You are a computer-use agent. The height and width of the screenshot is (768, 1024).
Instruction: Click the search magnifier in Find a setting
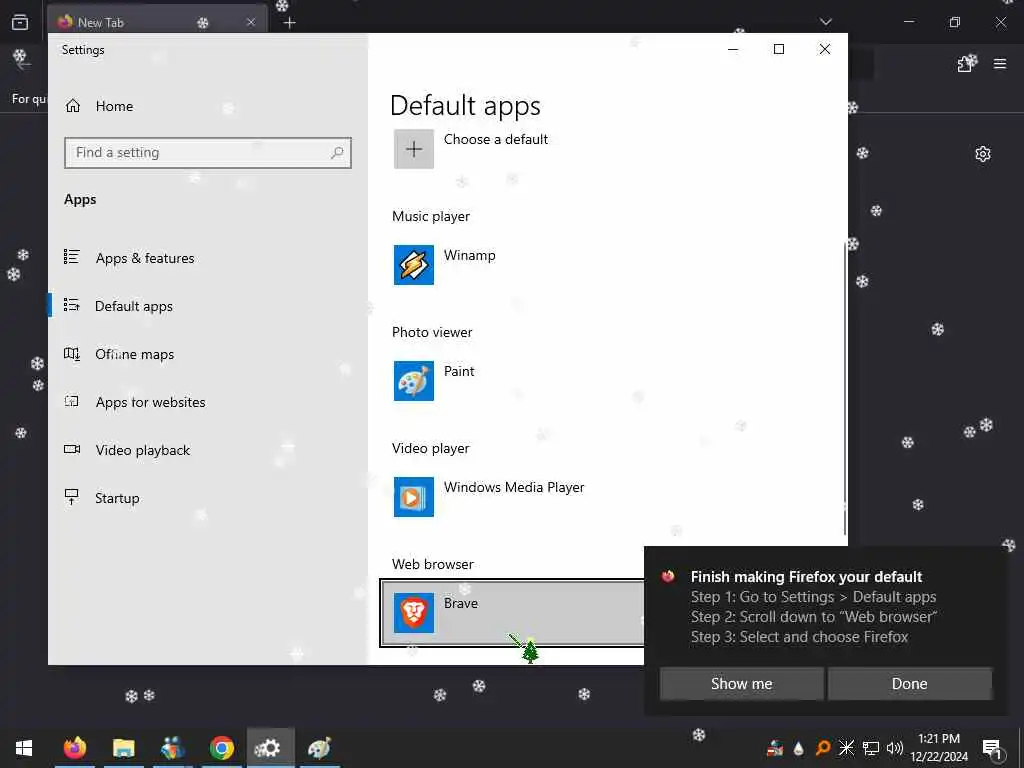tap(337, 153)
